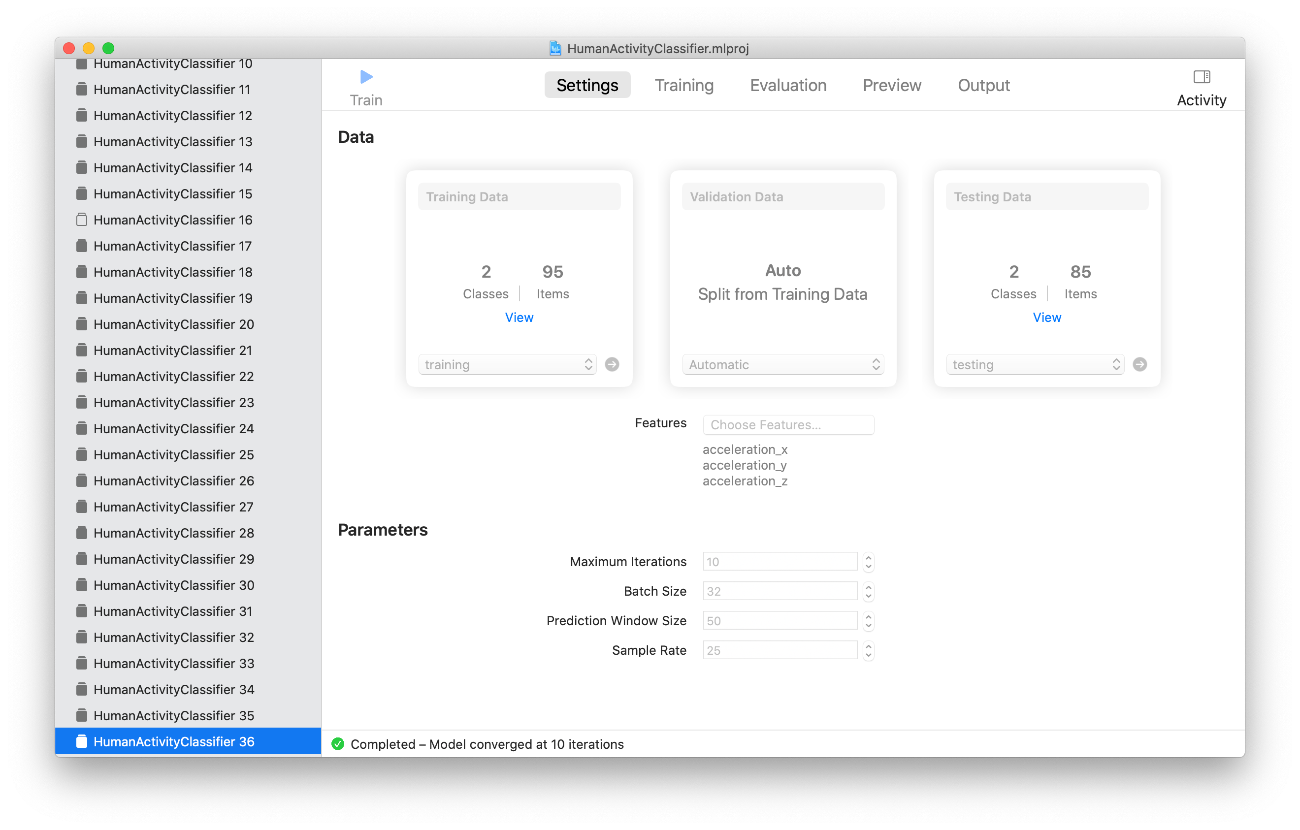The image size is (1300, 830).
Task: Click the Prediction Window Size field
Action: 780,621
